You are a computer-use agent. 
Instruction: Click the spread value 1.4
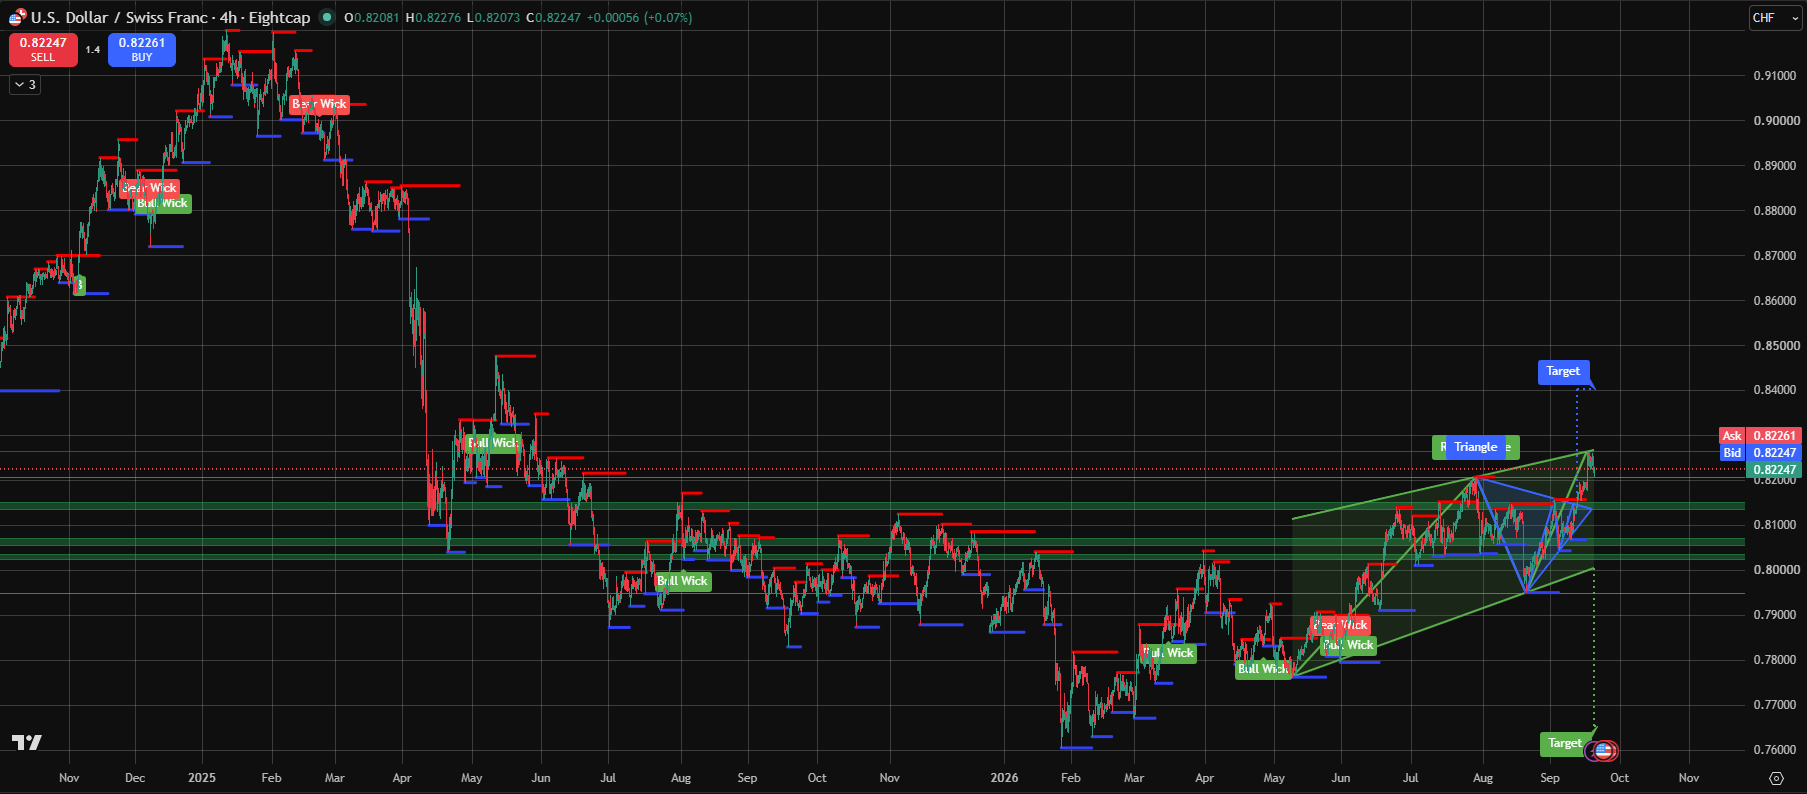point(93,49)
